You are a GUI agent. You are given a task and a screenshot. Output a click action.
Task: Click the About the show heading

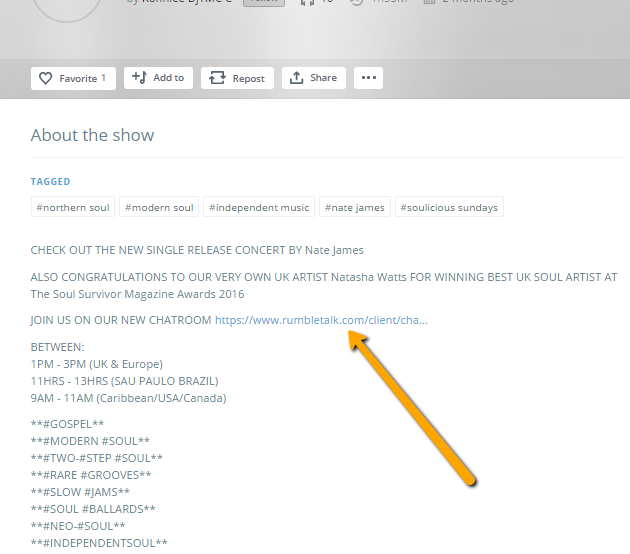coord(92,135)
